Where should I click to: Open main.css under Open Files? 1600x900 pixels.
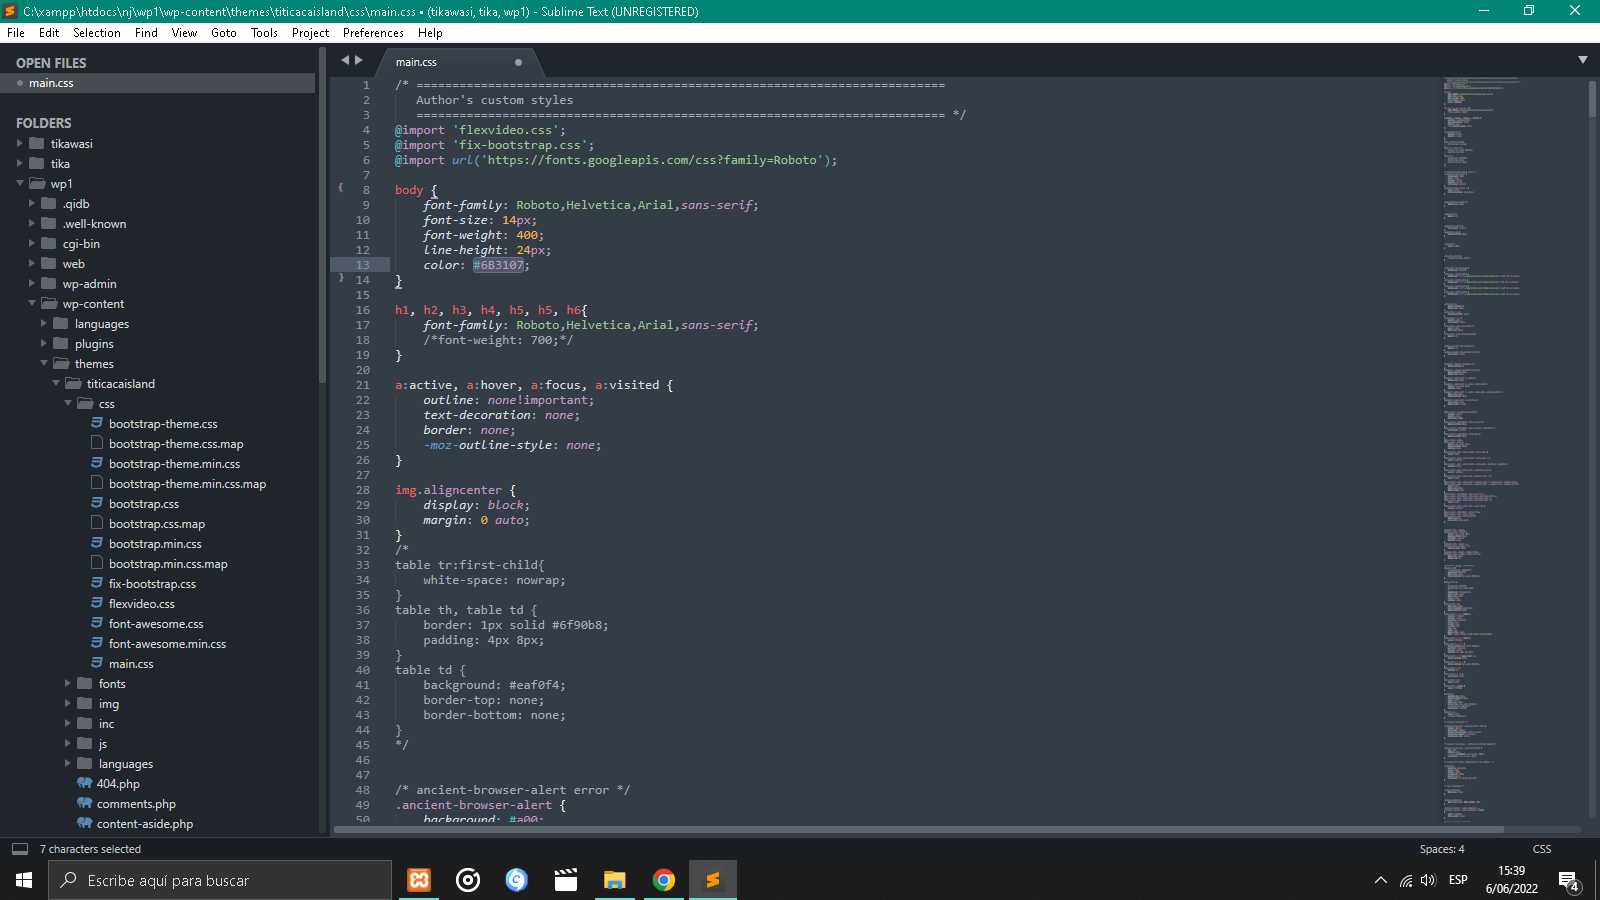(x=51, y=84)
